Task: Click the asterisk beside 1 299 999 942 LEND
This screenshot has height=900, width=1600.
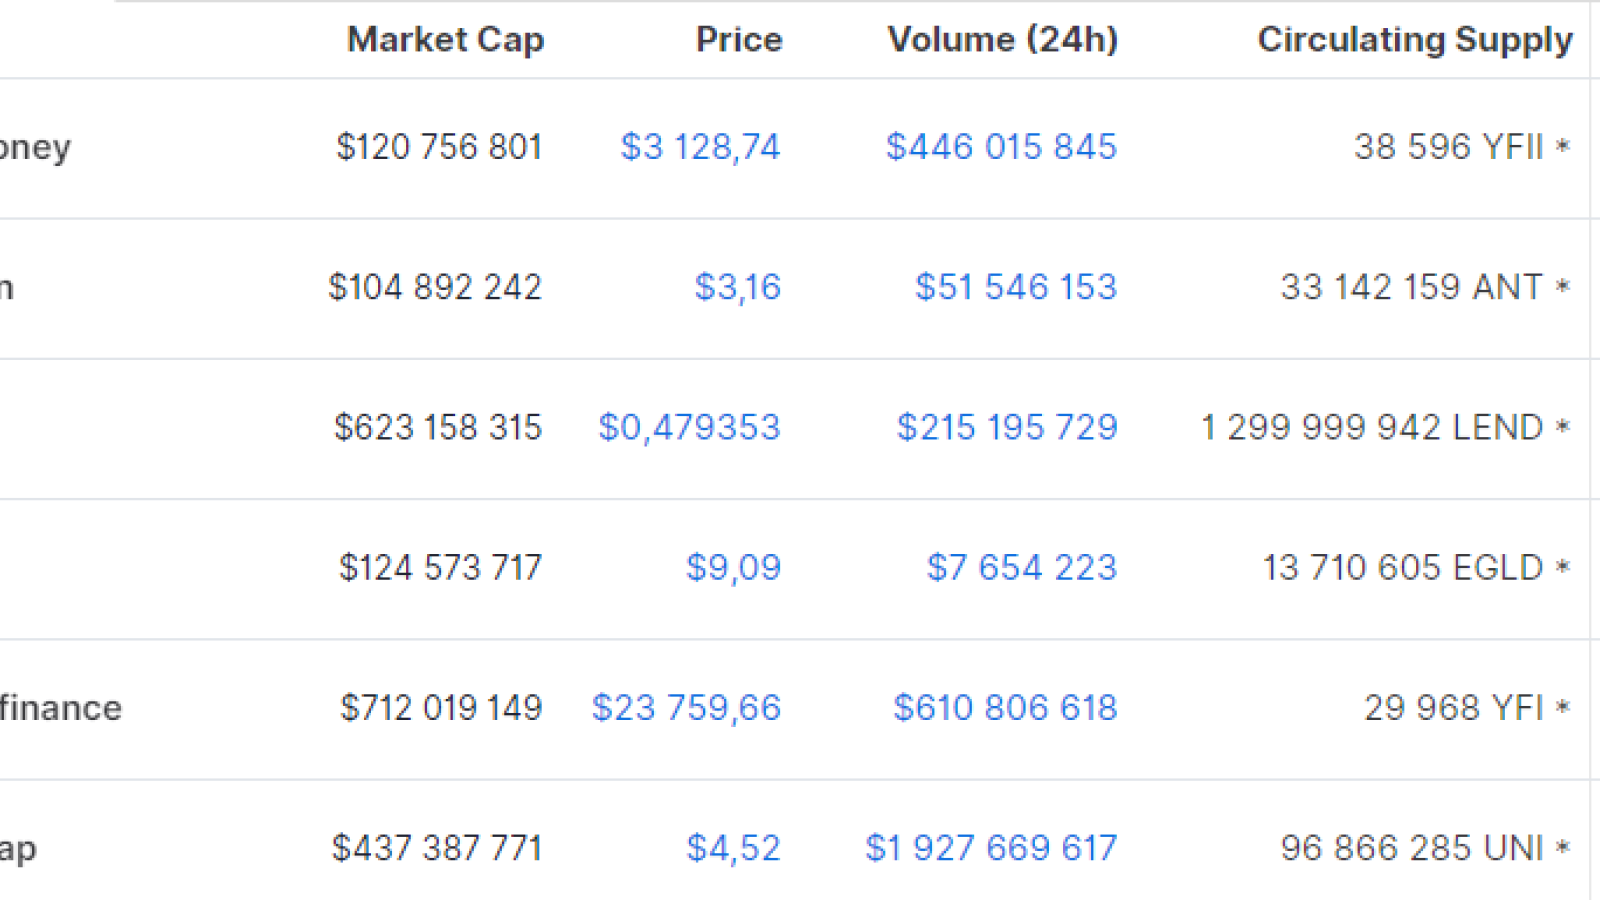Action: click(1563, 427)
